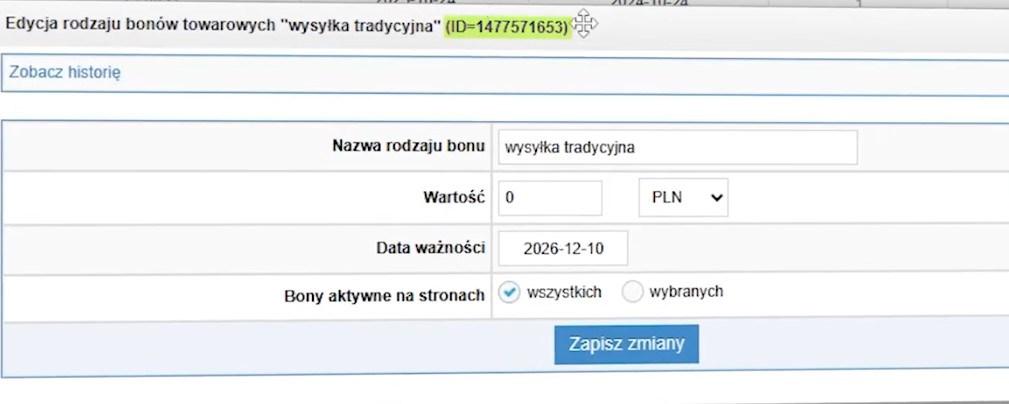The image size is (1009, 404).
Task: Click the highlighted ID=1477571653 text
Action: click(507, 25)
